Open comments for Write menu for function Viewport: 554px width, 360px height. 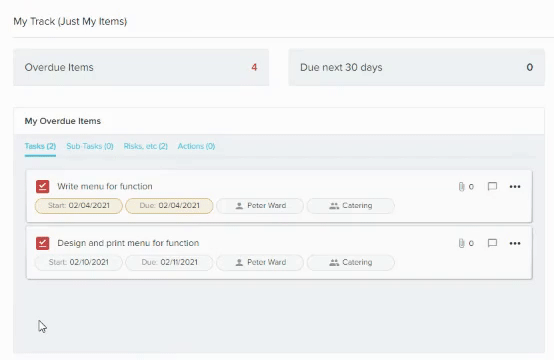pos(492,186)
